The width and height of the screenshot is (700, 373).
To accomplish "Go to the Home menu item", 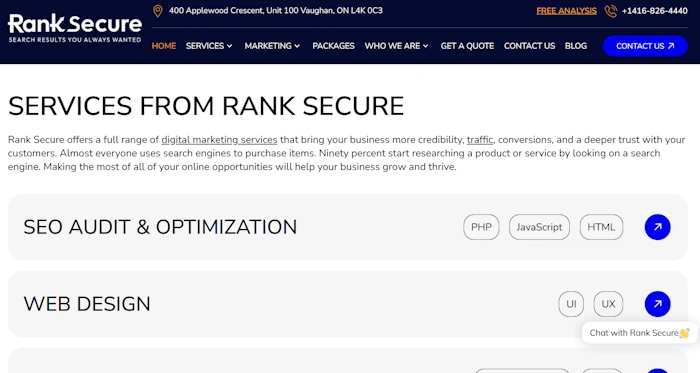I will pyautogui.click(x=164, y=46).
